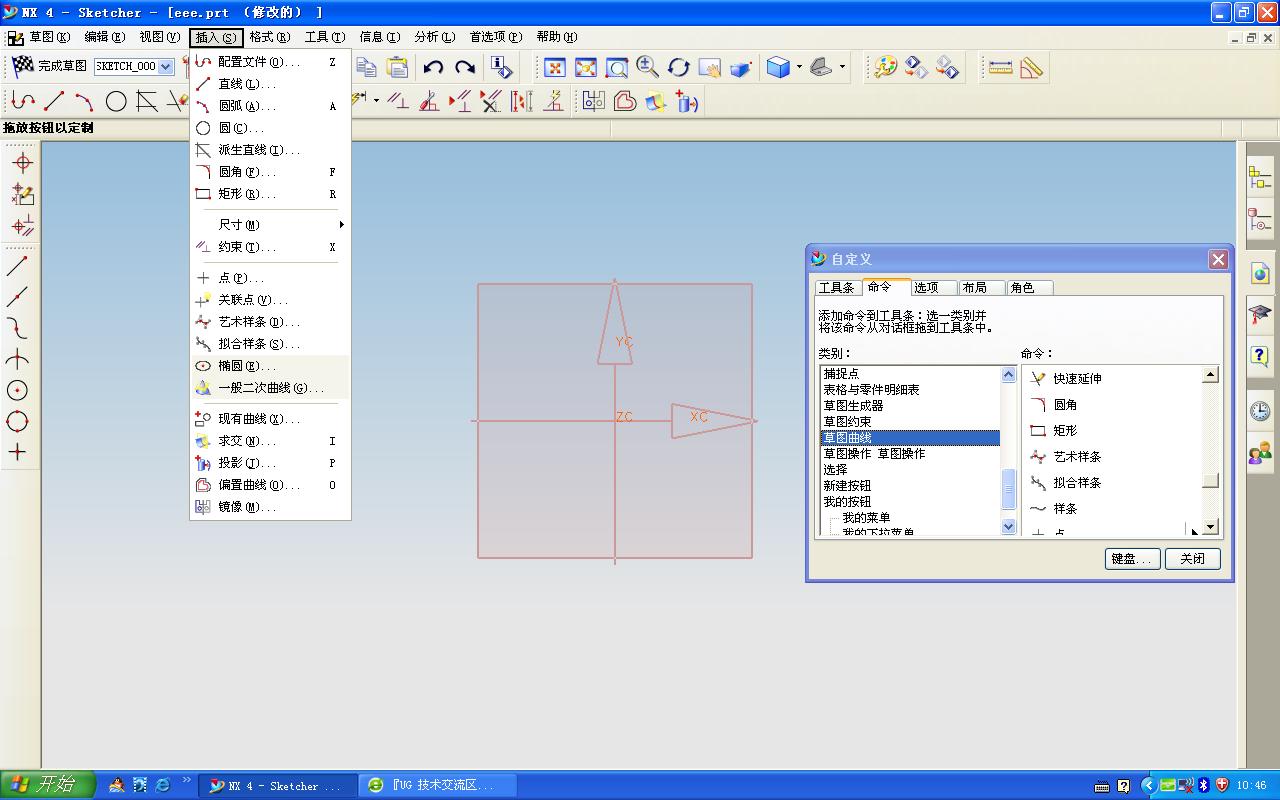The image size is (1280, 800).
Task: Click the Finish Sketch (完成草图) flag button
Action: pos(48,66)
